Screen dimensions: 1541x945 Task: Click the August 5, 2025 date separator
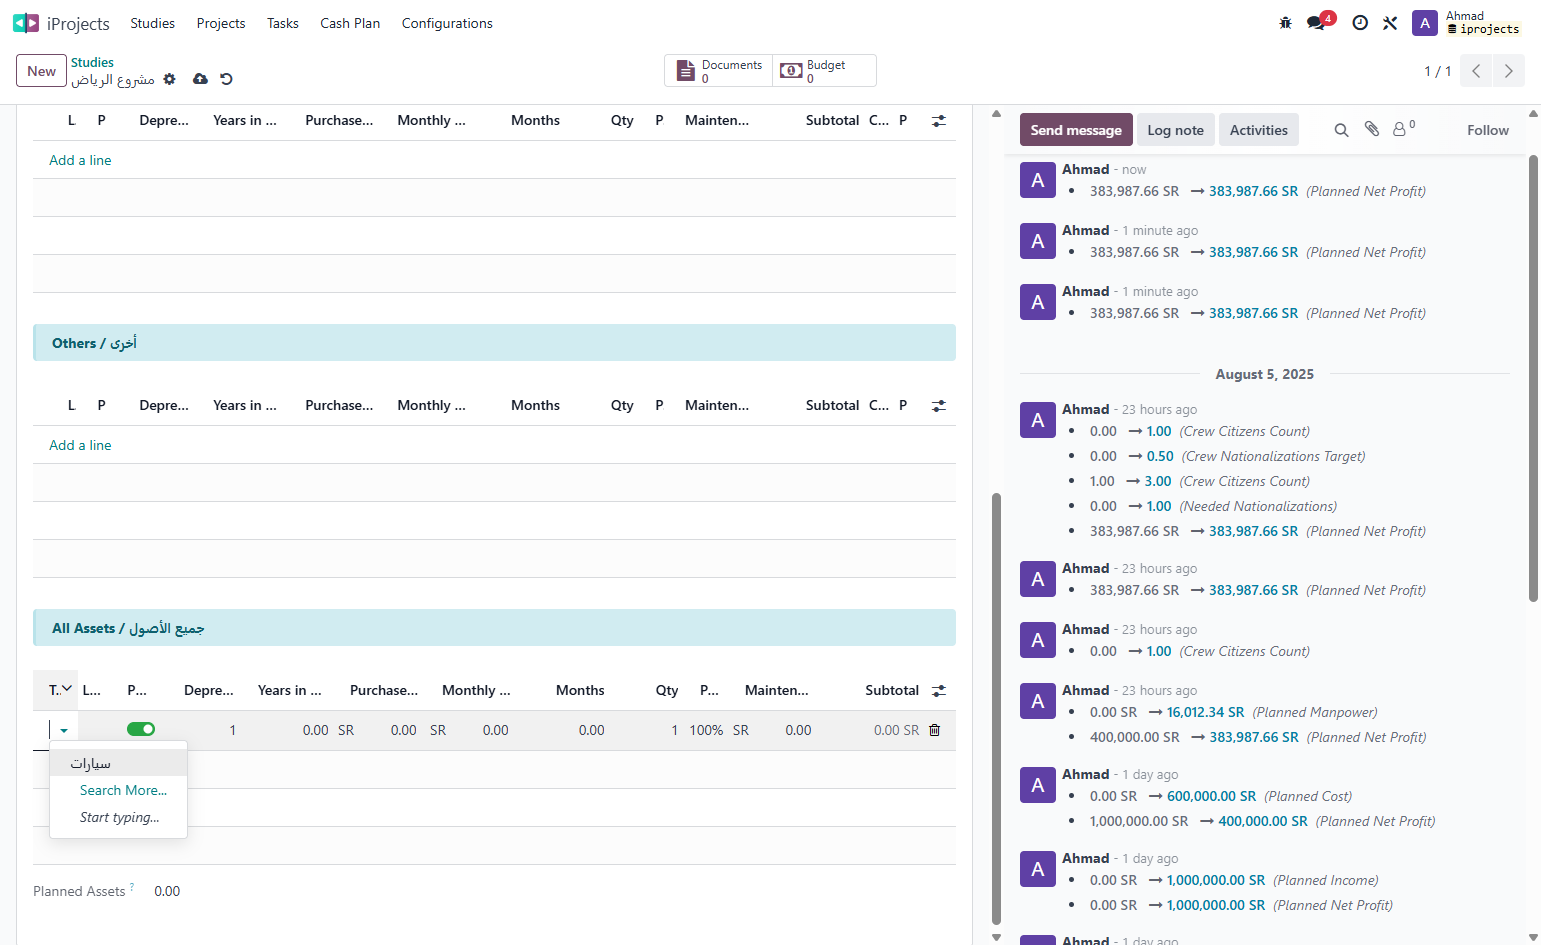coord(1264,374)
